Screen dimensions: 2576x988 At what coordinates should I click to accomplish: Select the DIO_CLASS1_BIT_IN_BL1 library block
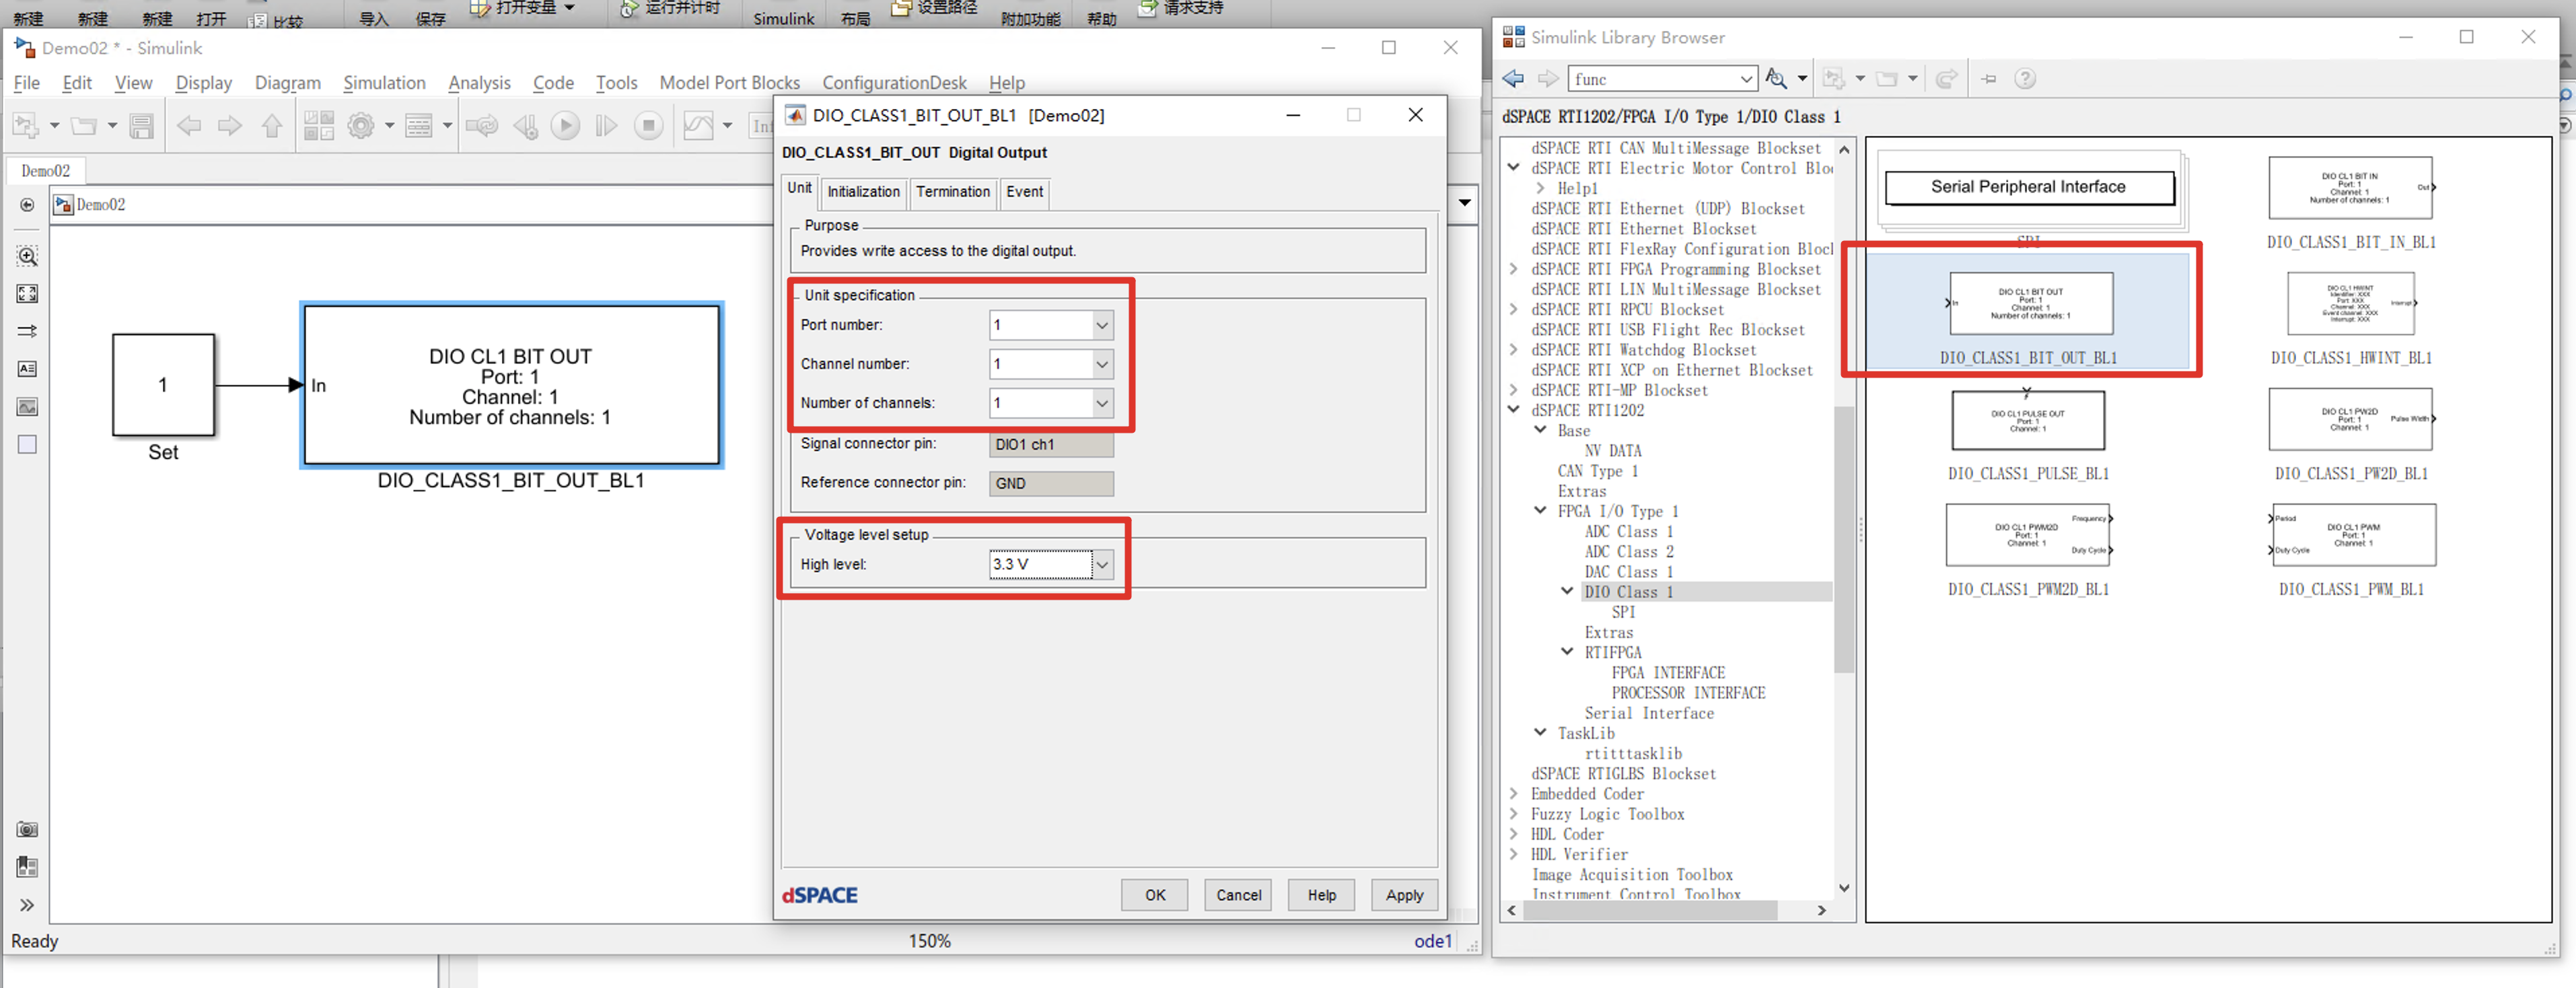tap(2350, 188)
